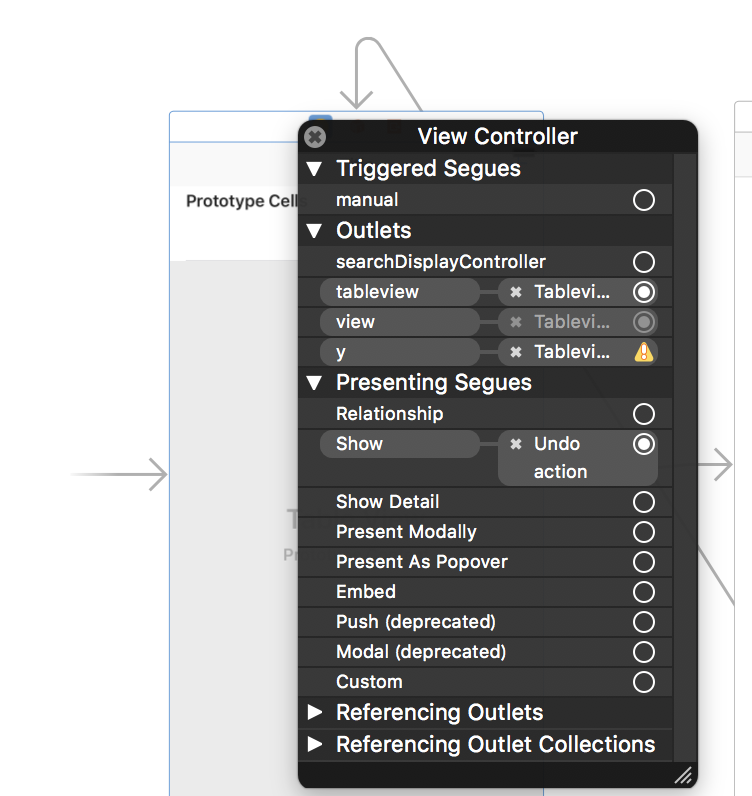752x796 pixels.
Task: Delete the Show segue Undo action connection
Action: point(516,444)
